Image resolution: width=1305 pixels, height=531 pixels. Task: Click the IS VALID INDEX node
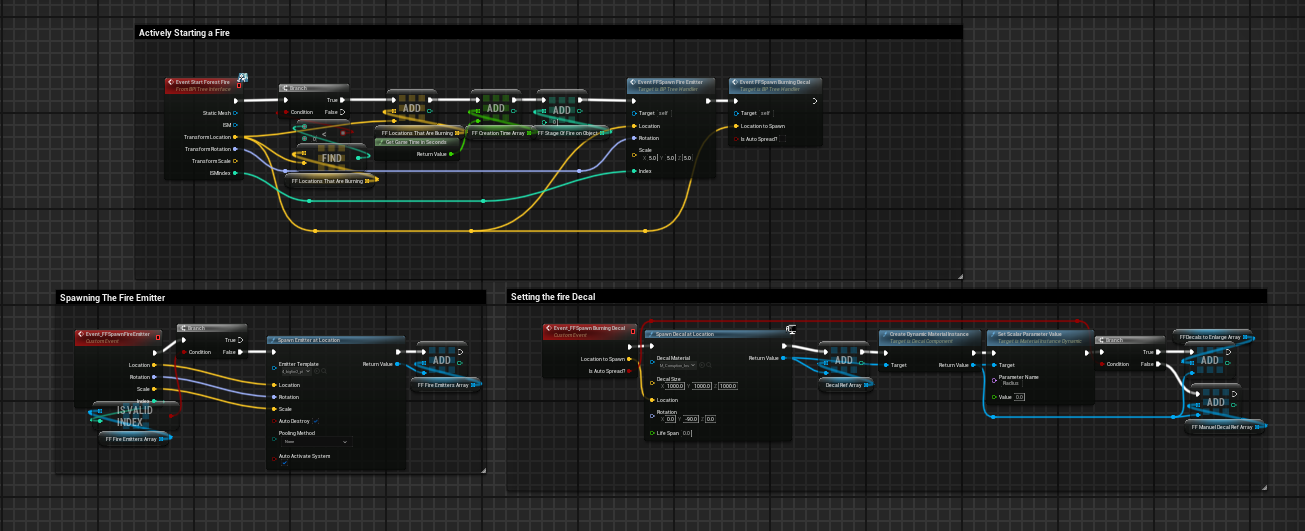(137, 415)
